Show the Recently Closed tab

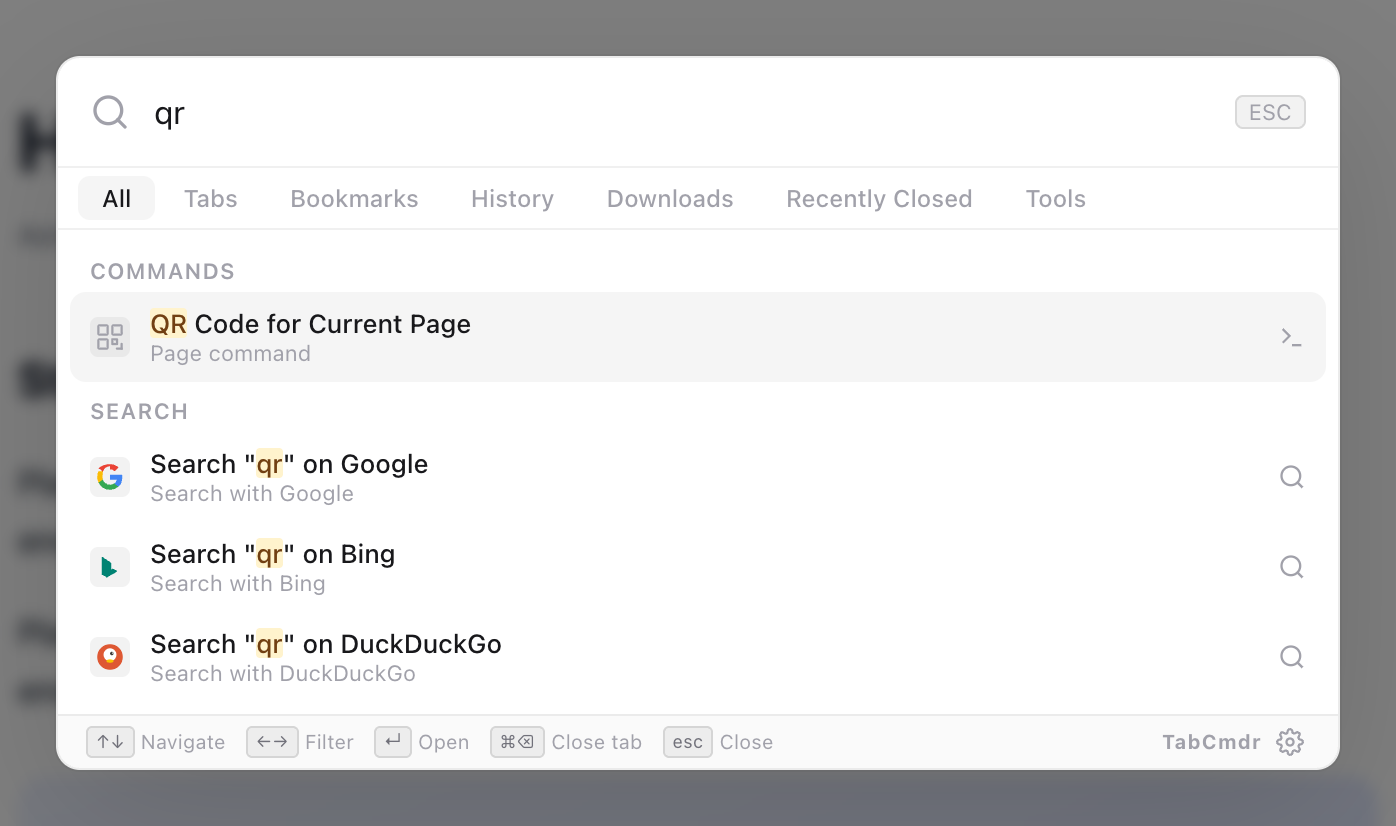[879, 198]
